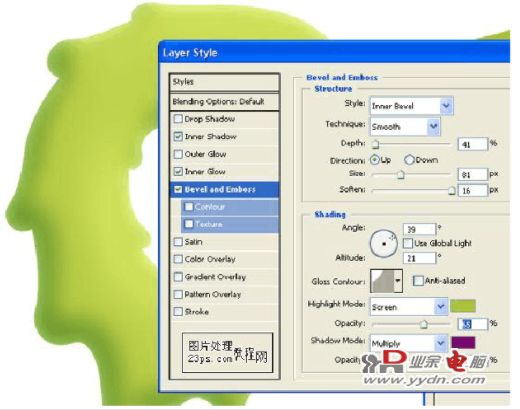The width and height of the screenshot is (520, 410).
Task: Enable the Drop Shadow checkbox
Action: (178, 119)
